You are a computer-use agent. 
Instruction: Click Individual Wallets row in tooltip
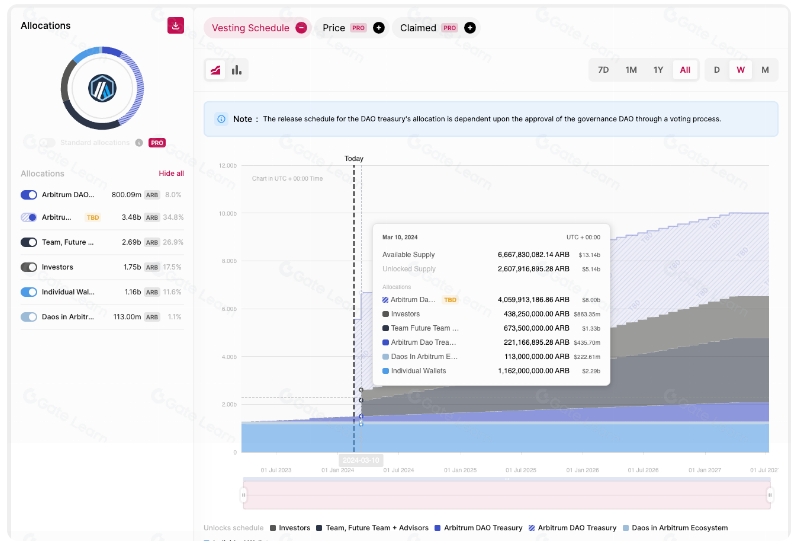point(491,371)
